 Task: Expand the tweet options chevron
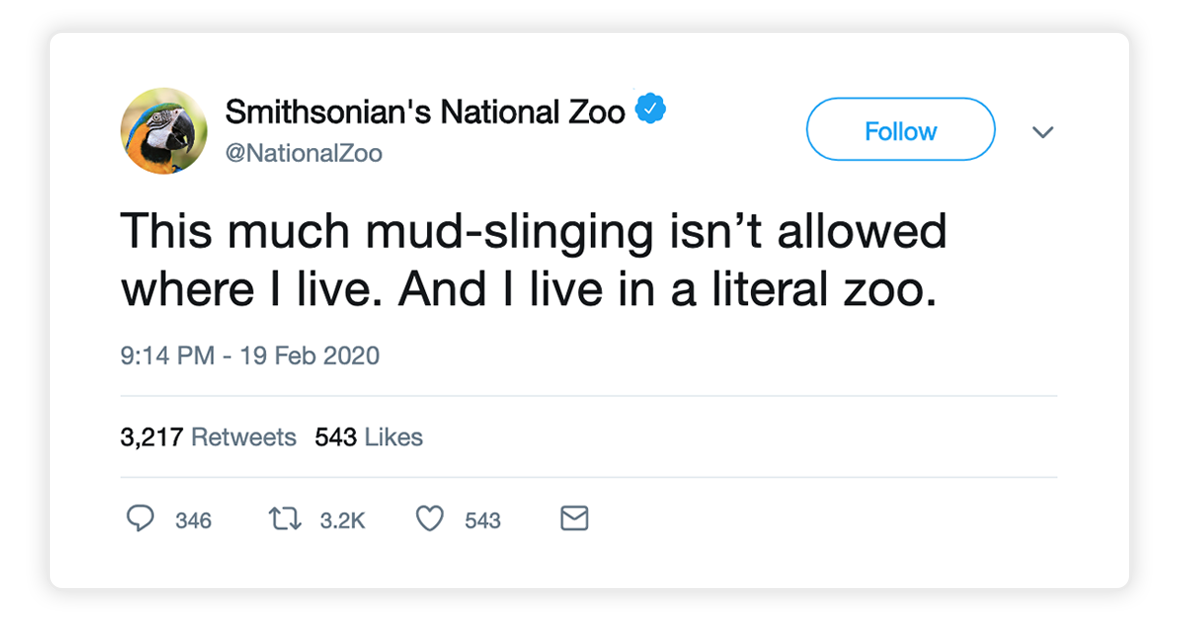pos(1043,133)
